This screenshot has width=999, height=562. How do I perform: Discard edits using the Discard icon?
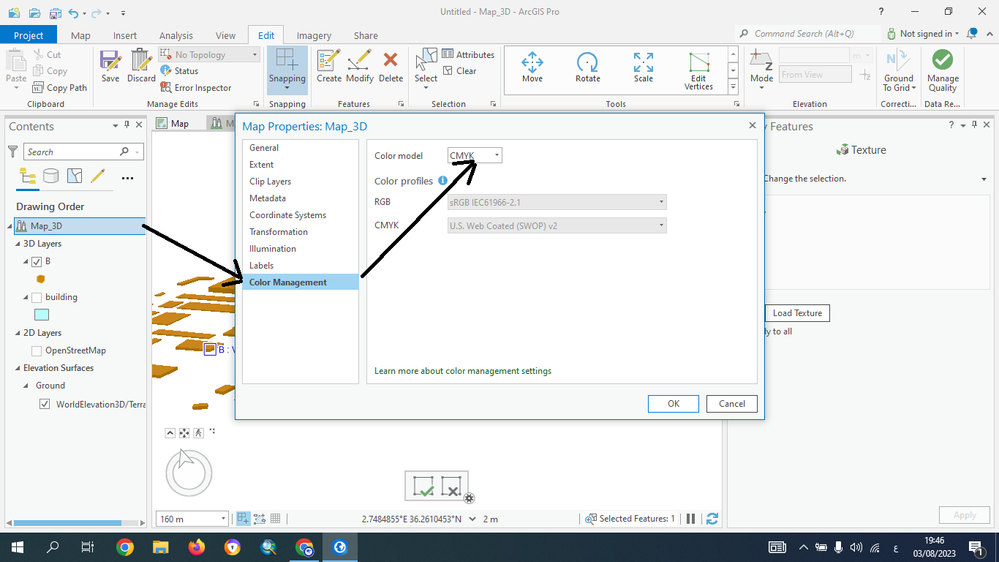tap(141, 66)
